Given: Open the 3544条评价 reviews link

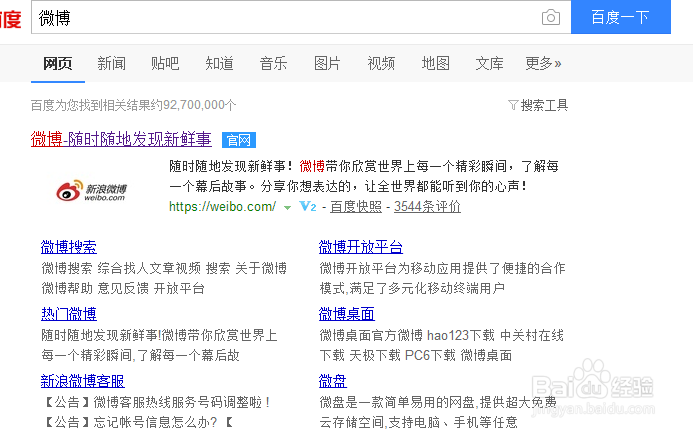Looking at the screenshot, I should click(427, 206).
